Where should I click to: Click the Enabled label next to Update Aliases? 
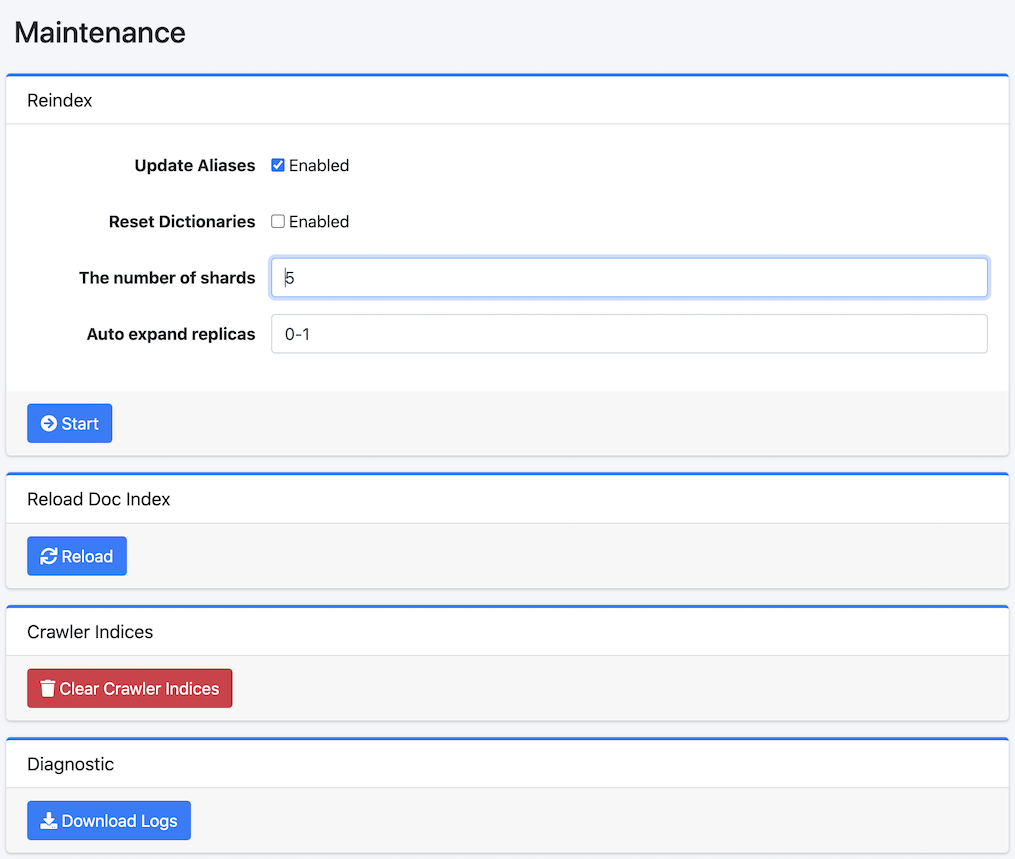coord(319,166)
